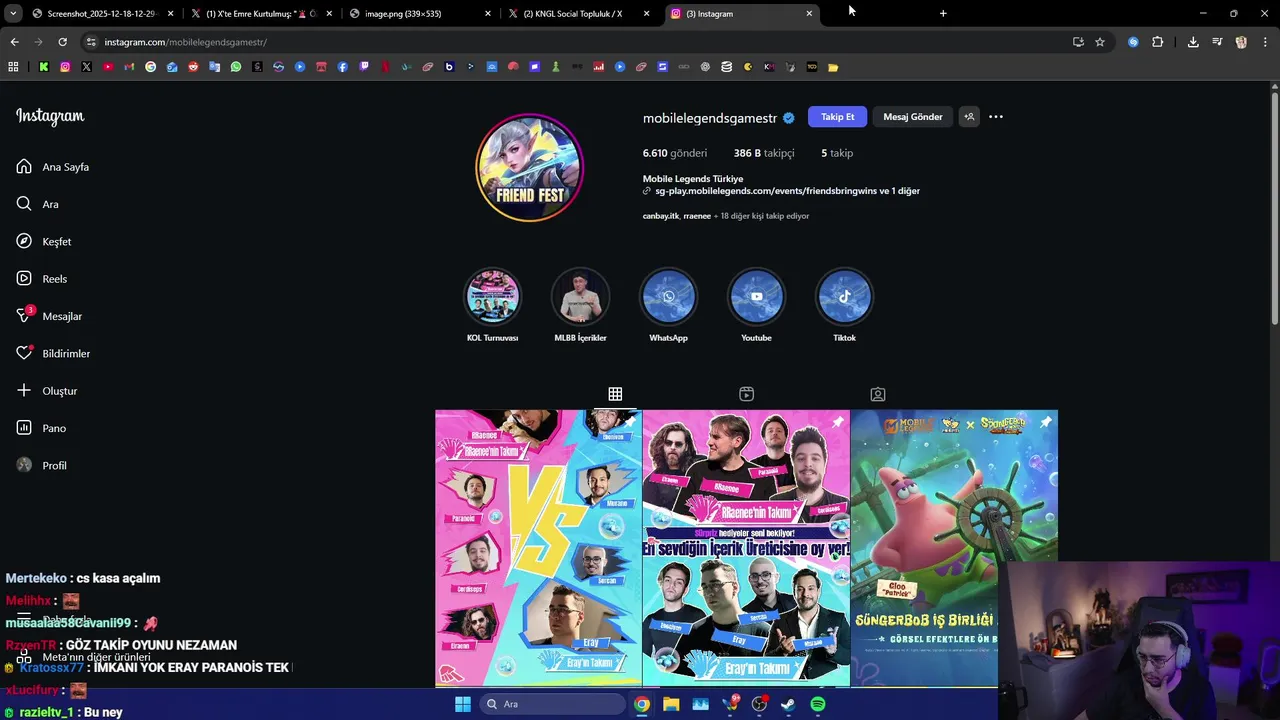
Task: Open the Tiktok story highlight
Action: [844, 296]
